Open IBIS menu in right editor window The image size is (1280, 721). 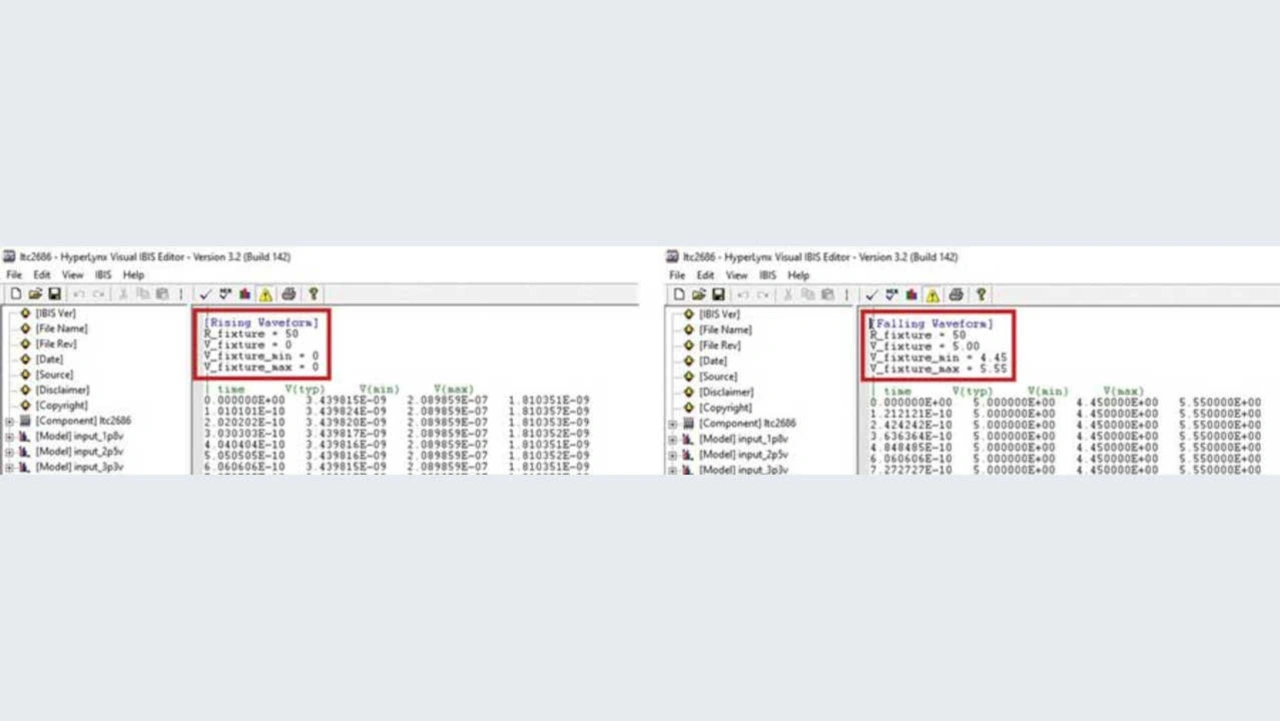767,275
